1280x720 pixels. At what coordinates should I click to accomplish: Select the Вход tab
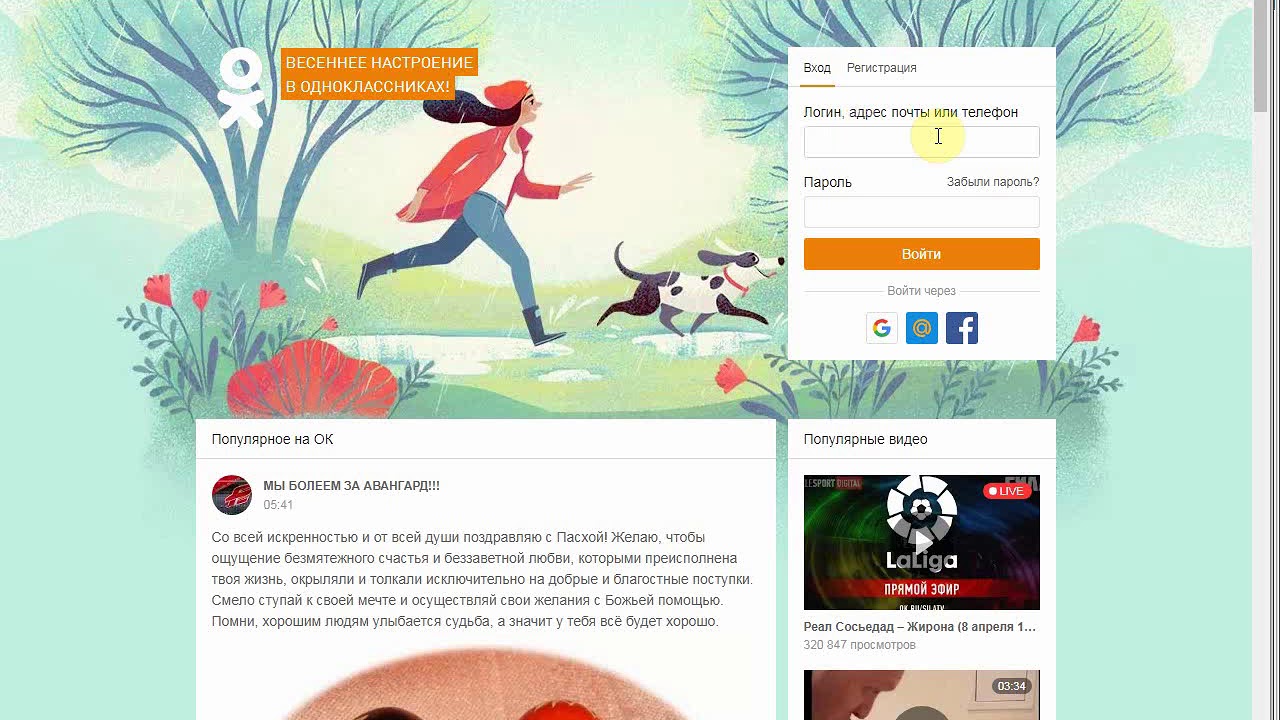[817, 68]
